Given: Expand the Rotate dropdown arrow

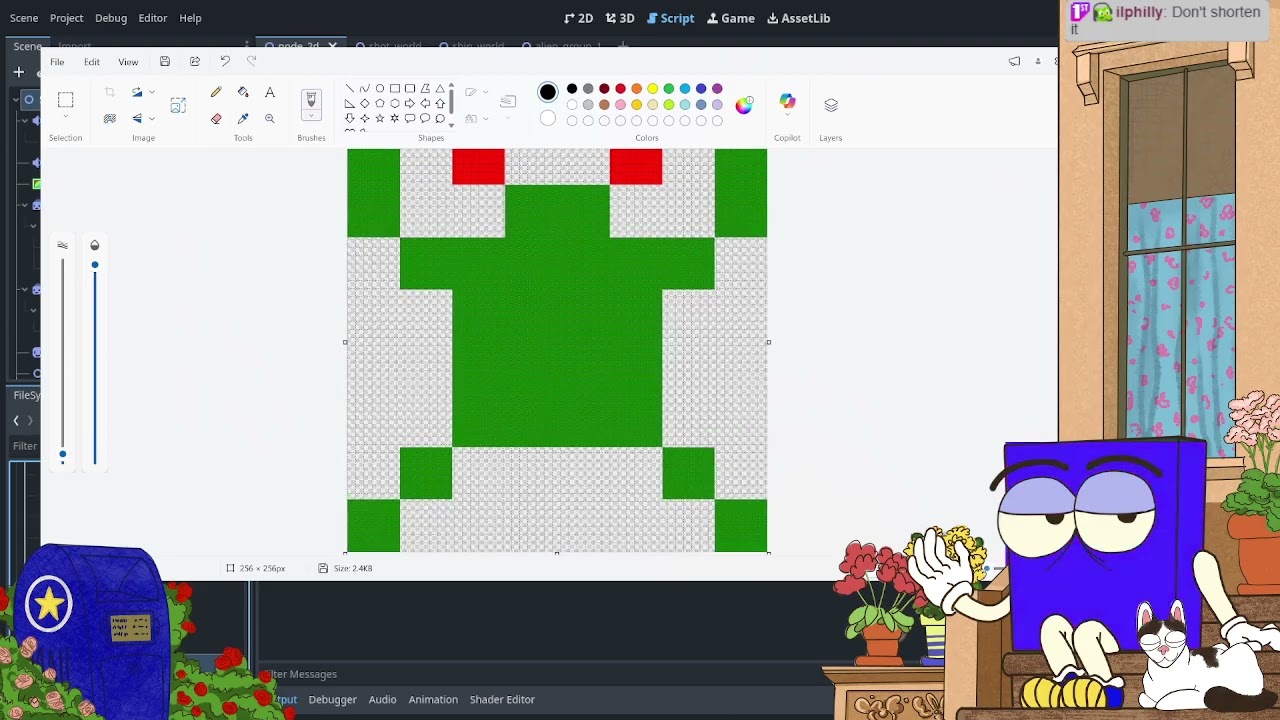Looking at the screenshot, I should (151, 92).
